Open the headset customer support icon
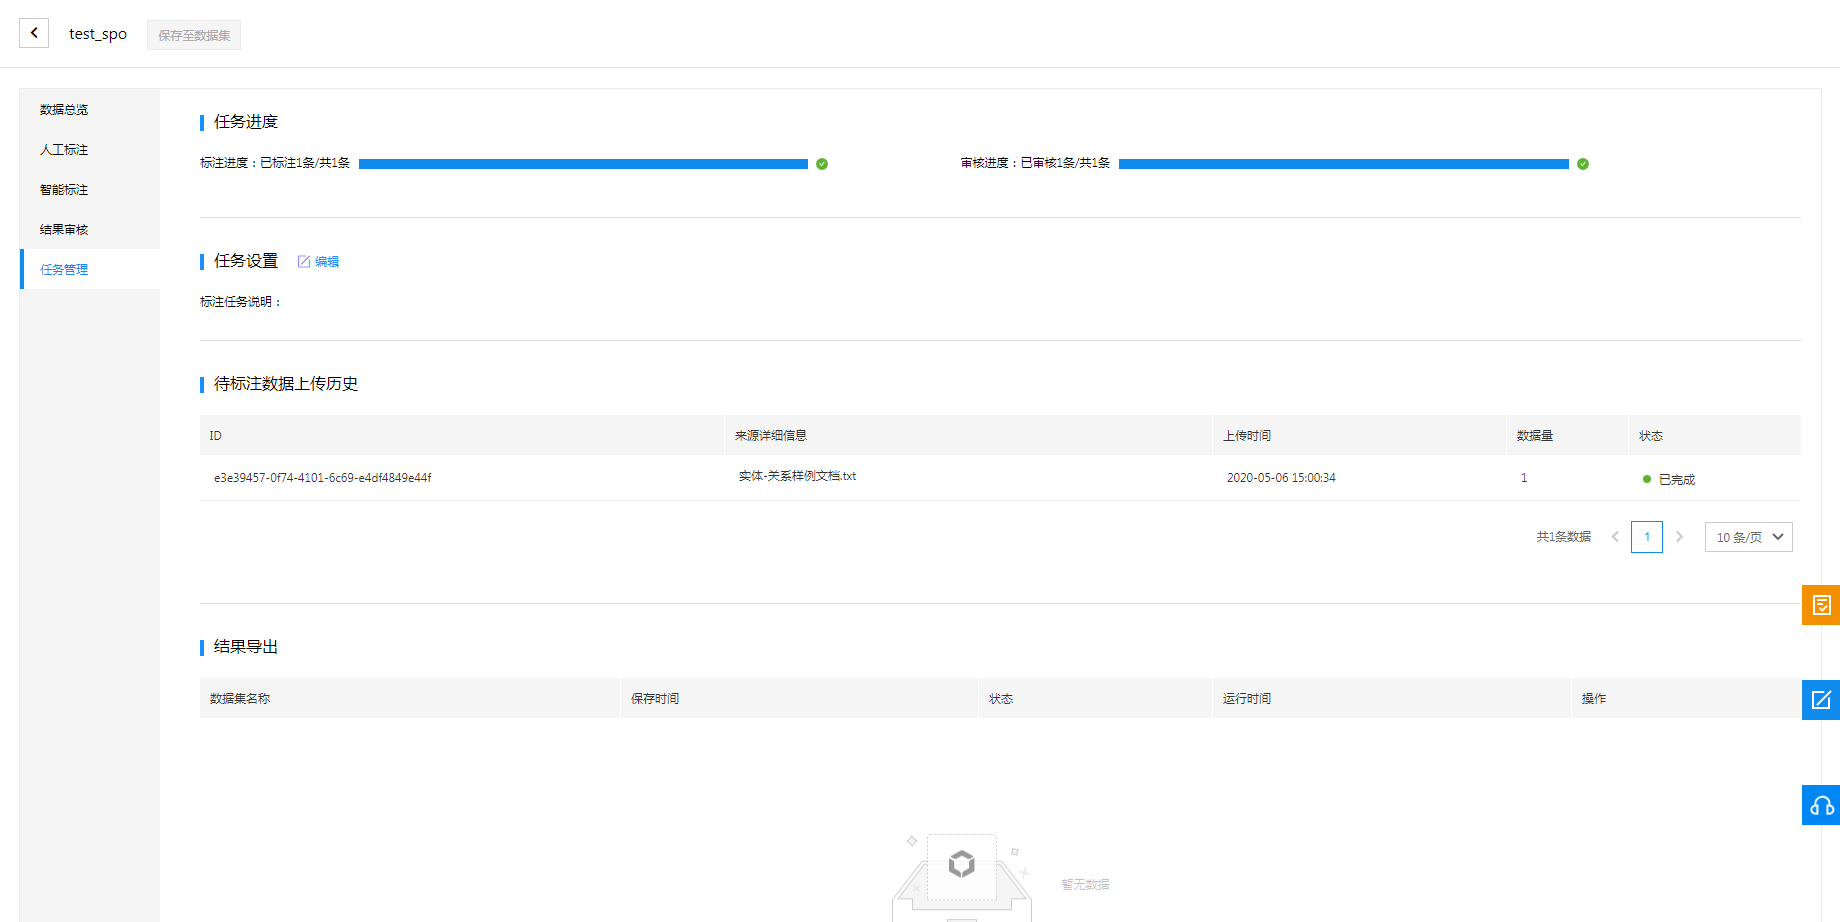This screenshot has height=922, width=1840. coord(1821,805)
